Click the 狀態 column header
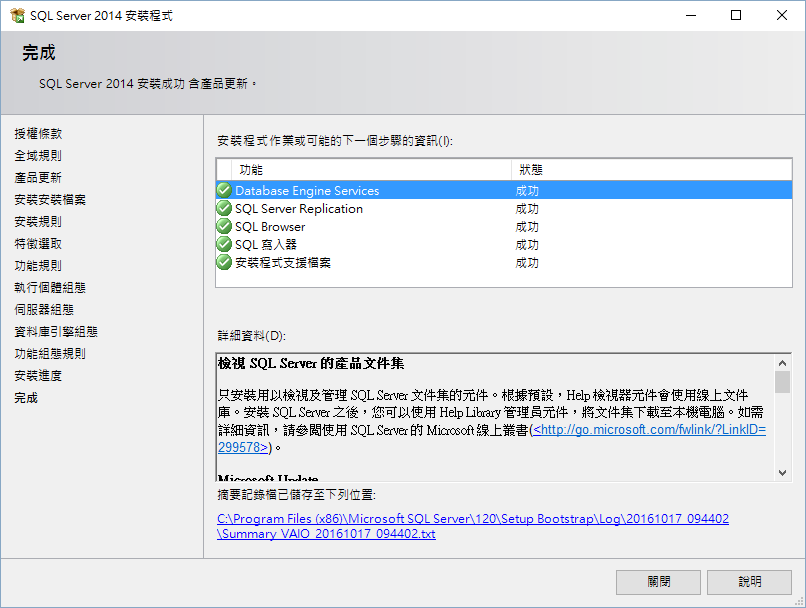 click(x=651, y=170)
